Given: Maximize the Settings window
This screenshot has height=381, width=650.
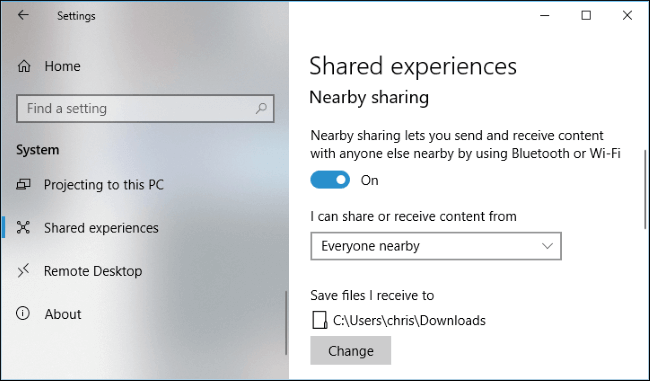Looking at the screenshot, I should click(586, 15).
